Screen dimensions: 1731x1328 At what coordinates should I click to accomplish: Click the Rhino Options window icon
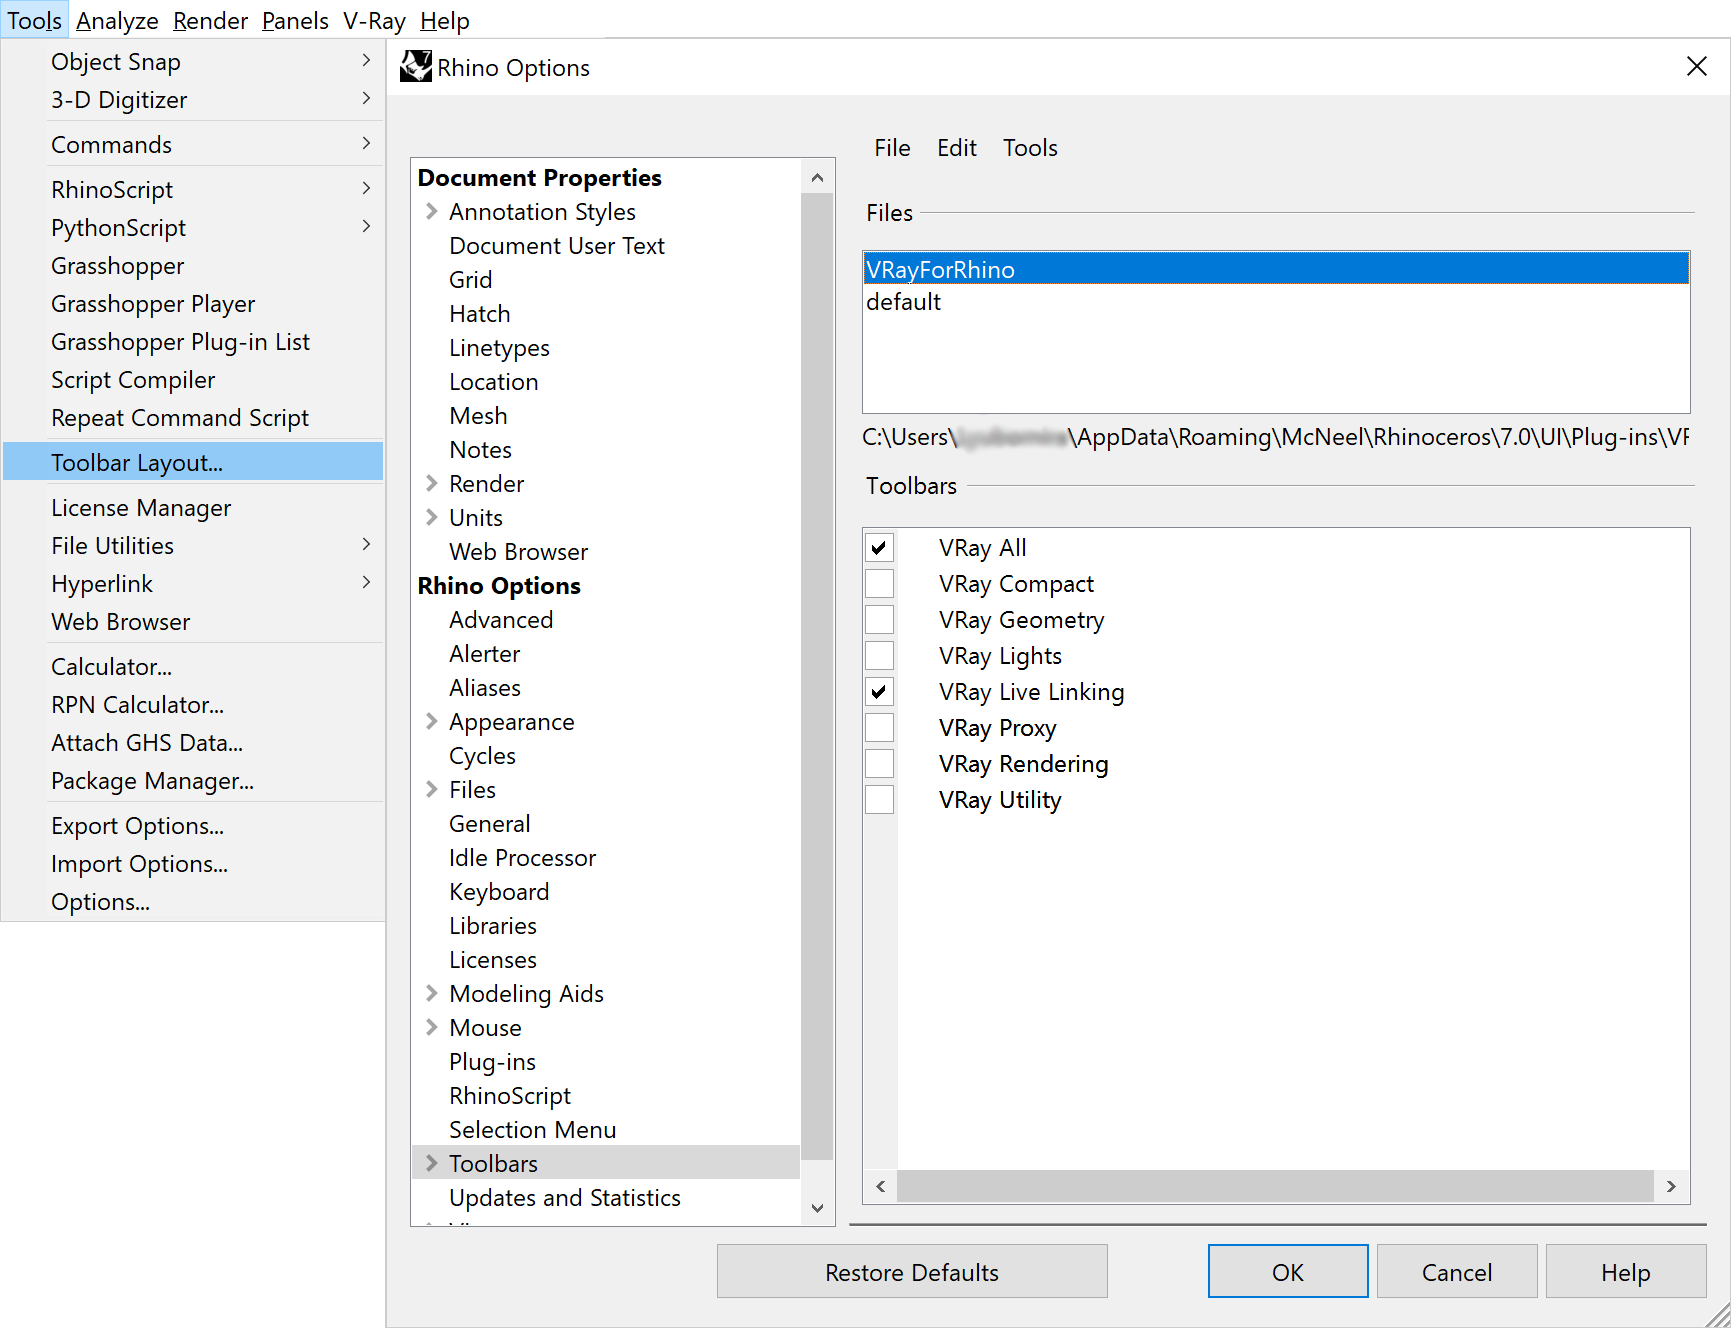(x=416, y=67)
